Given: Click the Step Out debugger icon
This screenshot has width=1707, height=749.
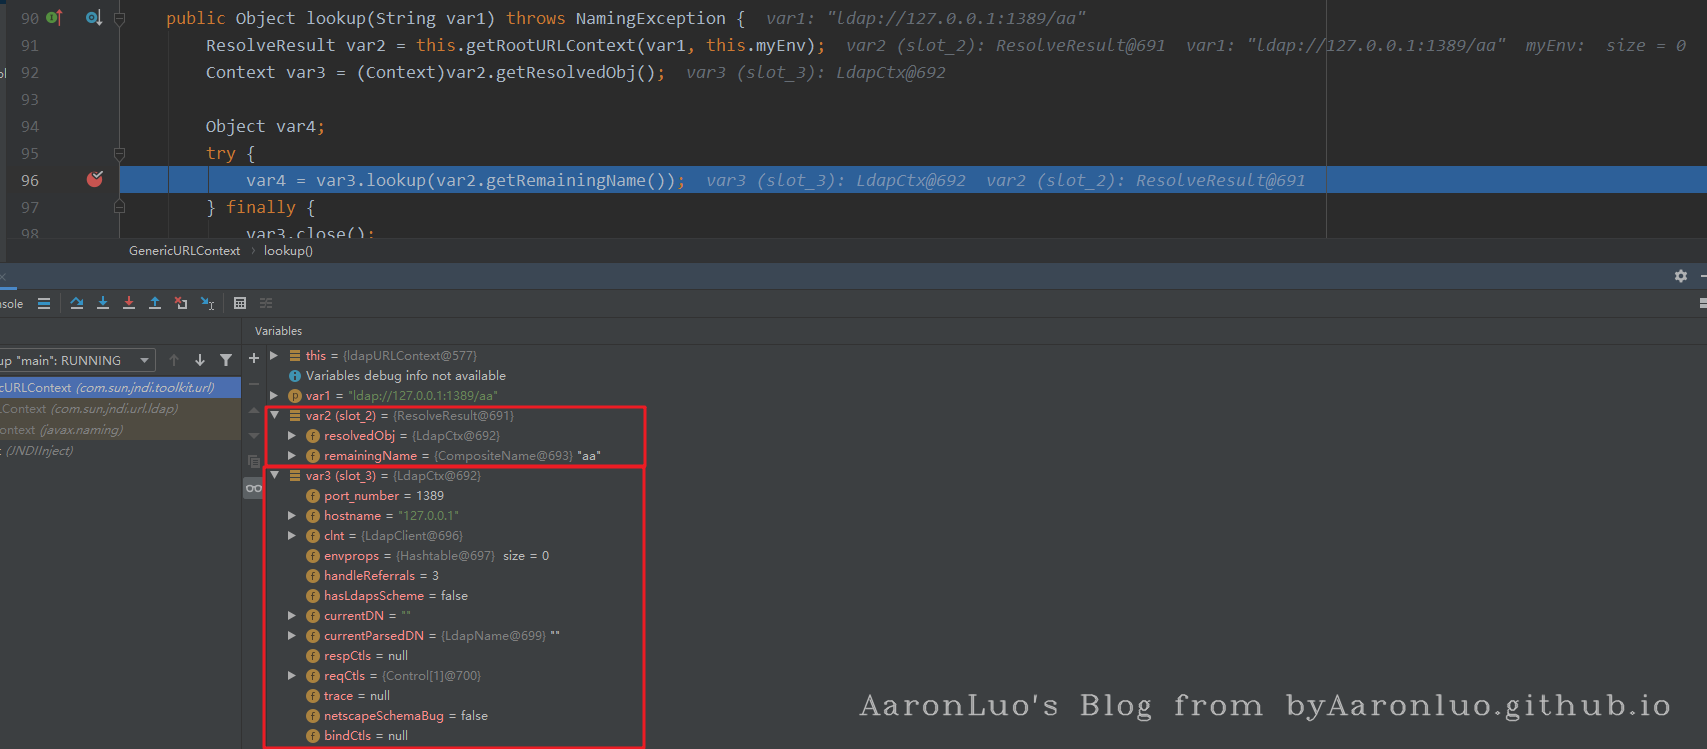Looking at the screenshot, I should pyautogui.click(x=155, y=303).
